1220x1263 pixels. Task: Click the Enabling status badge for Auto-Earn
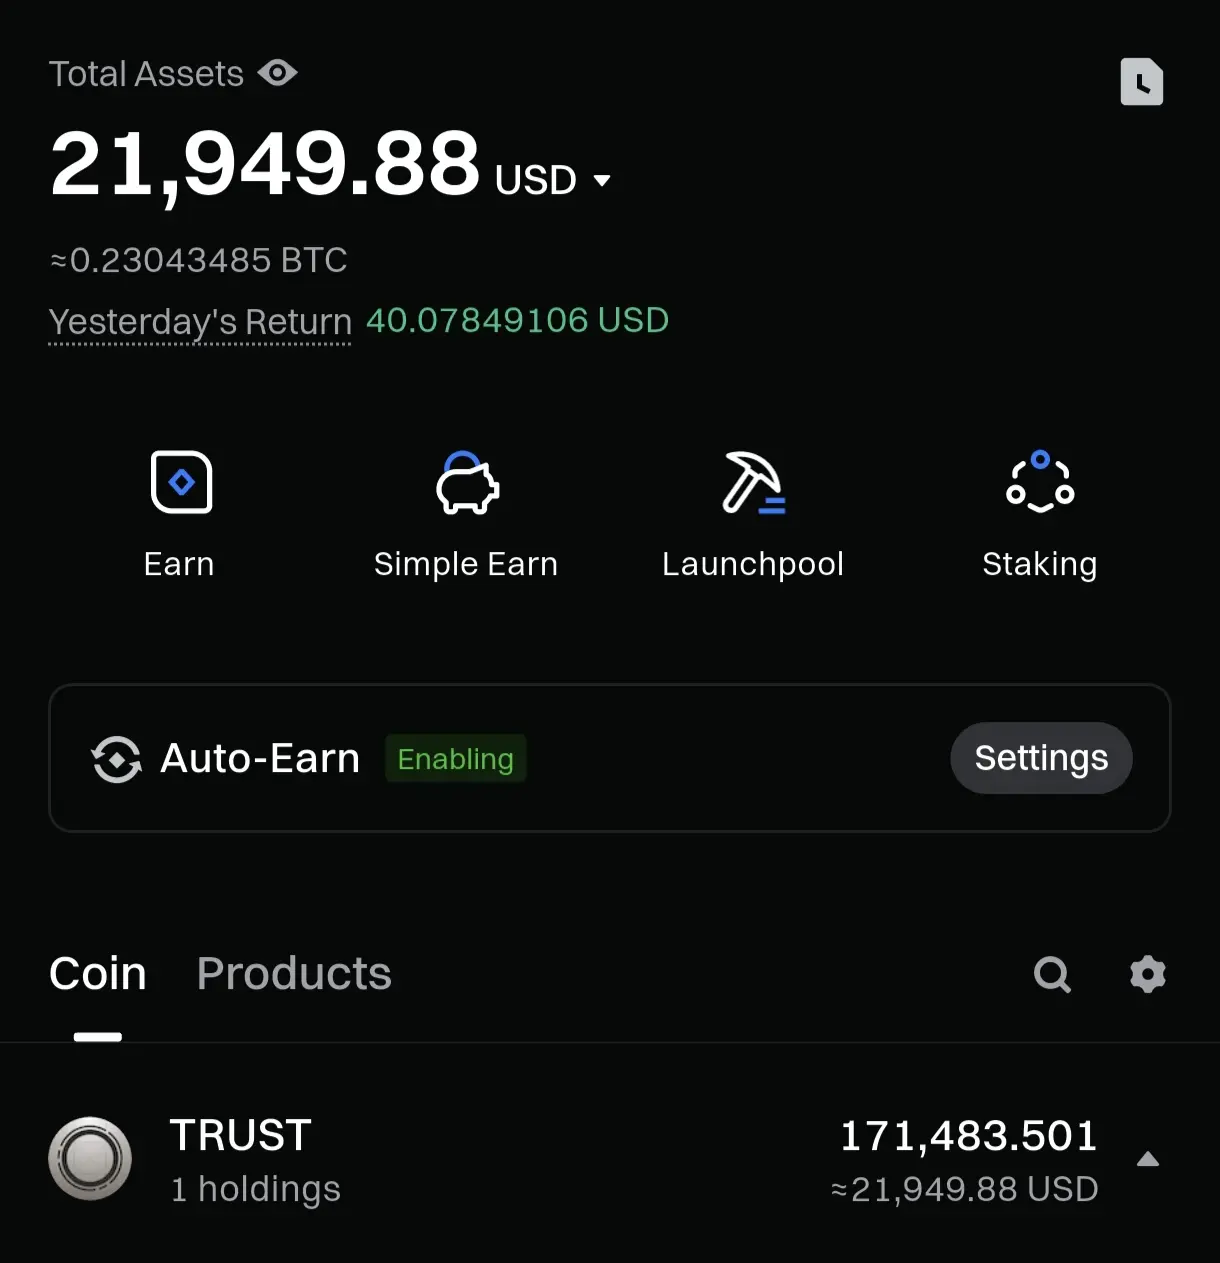click(x=456, y=759)
